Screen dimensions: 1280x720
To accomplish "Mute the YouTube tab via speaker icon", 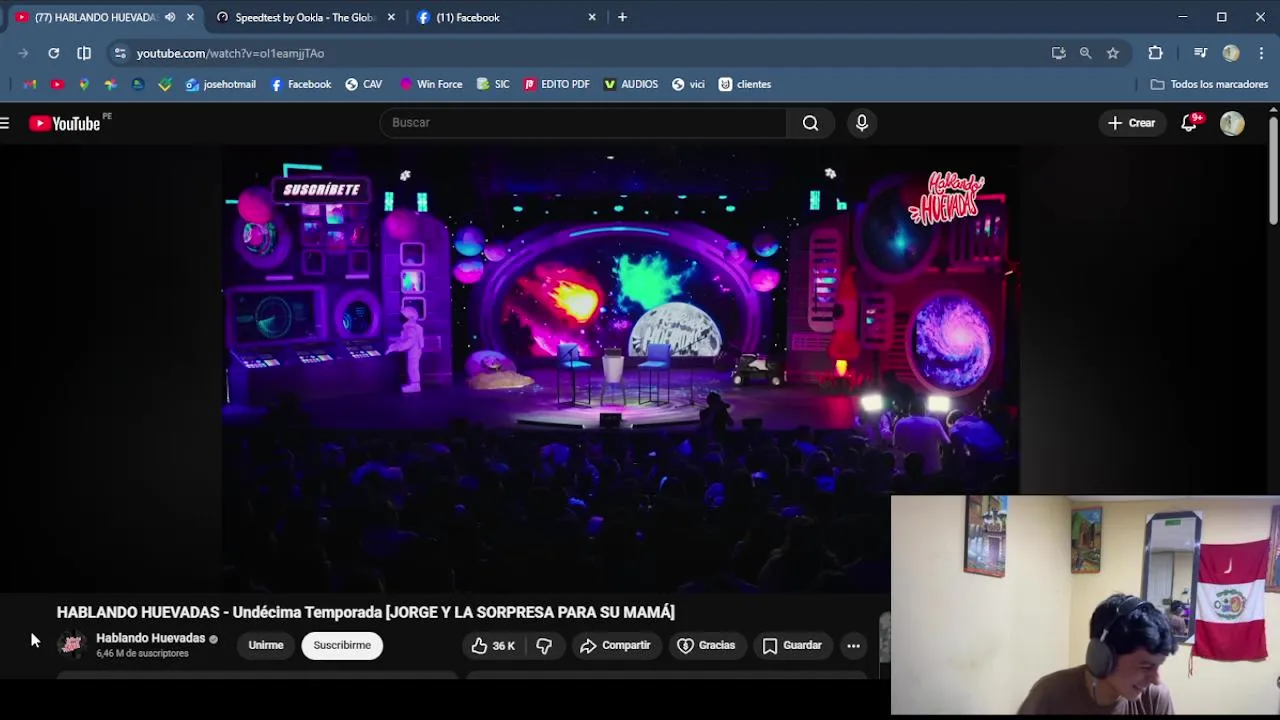I will (170, 17).
